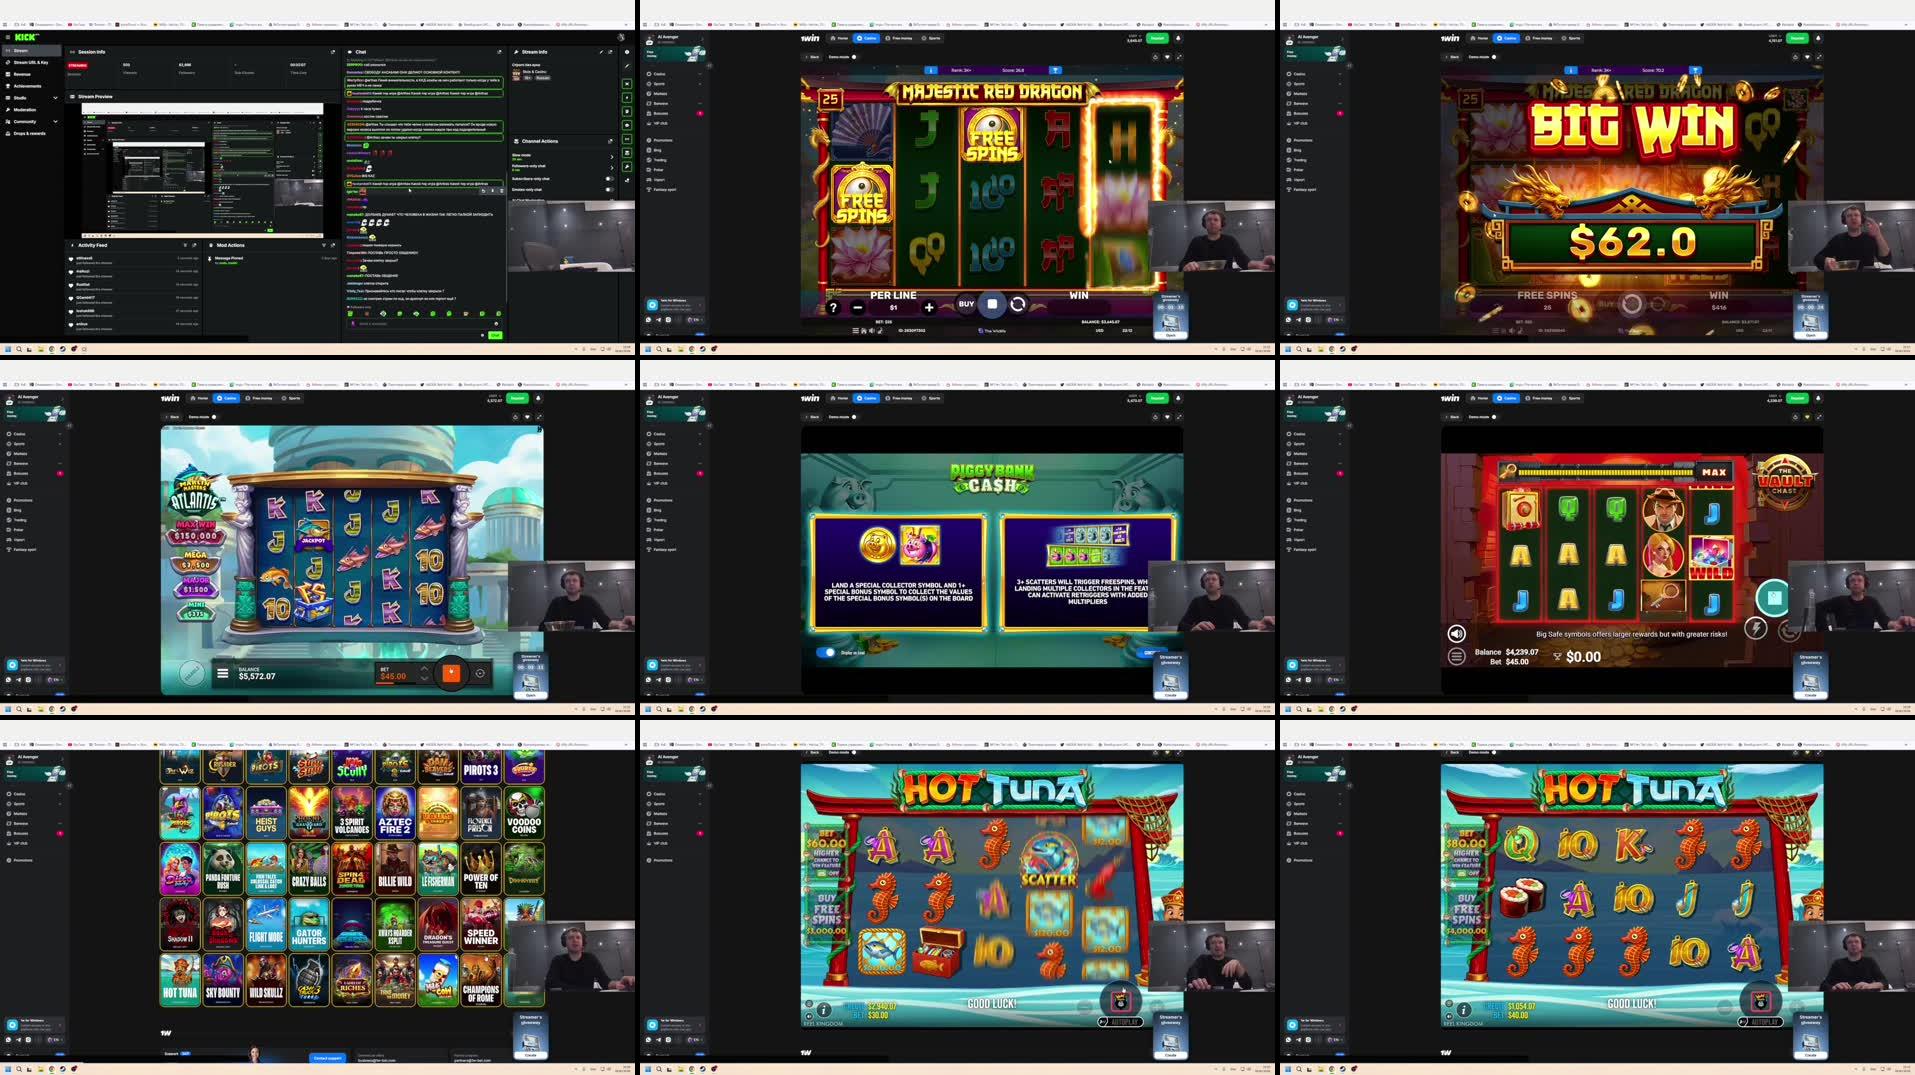Open Free money tab above Piggy Bank Cash
The height and width of the screenshot is (1075, 1915).
pos(899,398)
